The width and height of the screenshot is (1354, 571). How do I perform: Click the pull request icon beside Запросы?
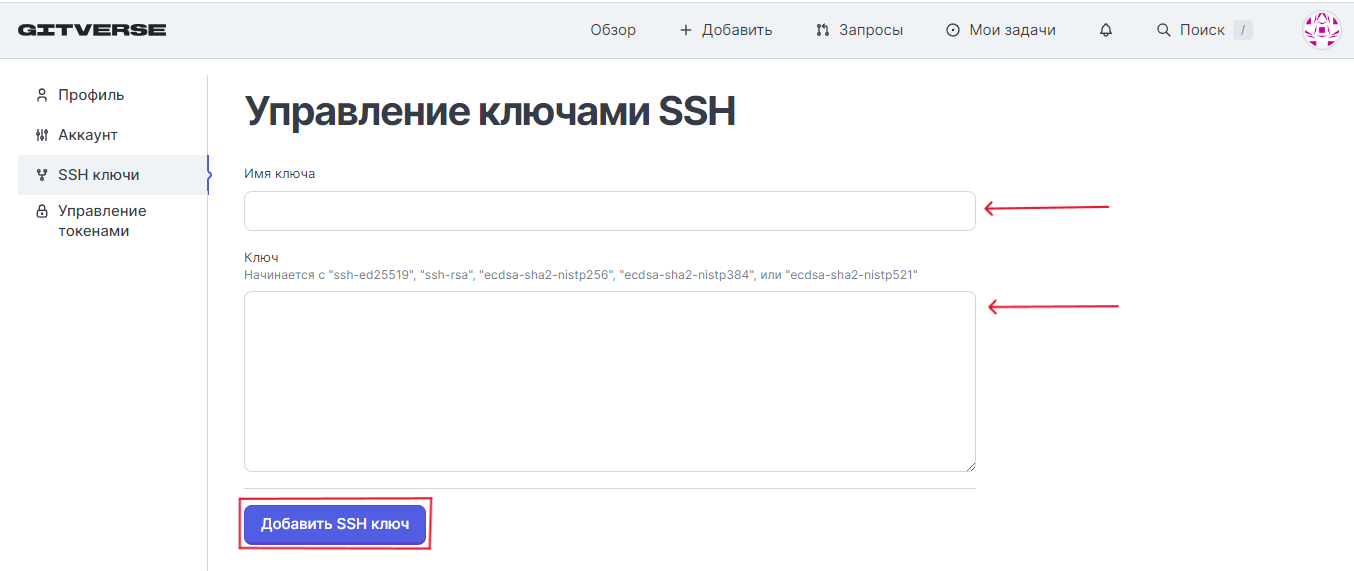(823, 30)
